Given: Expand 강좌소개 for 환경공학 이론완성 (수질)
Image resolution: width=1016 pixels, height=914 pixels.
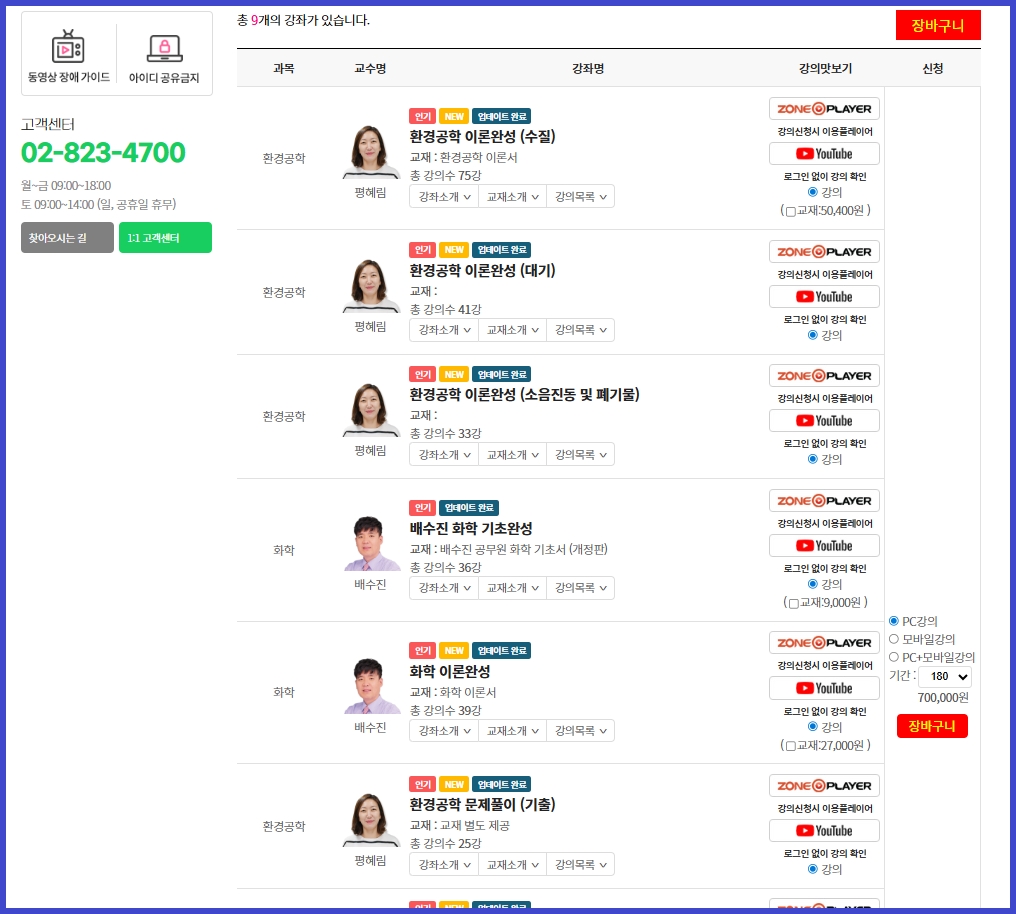Looking at the screenshot, I should tap(444, 196).
